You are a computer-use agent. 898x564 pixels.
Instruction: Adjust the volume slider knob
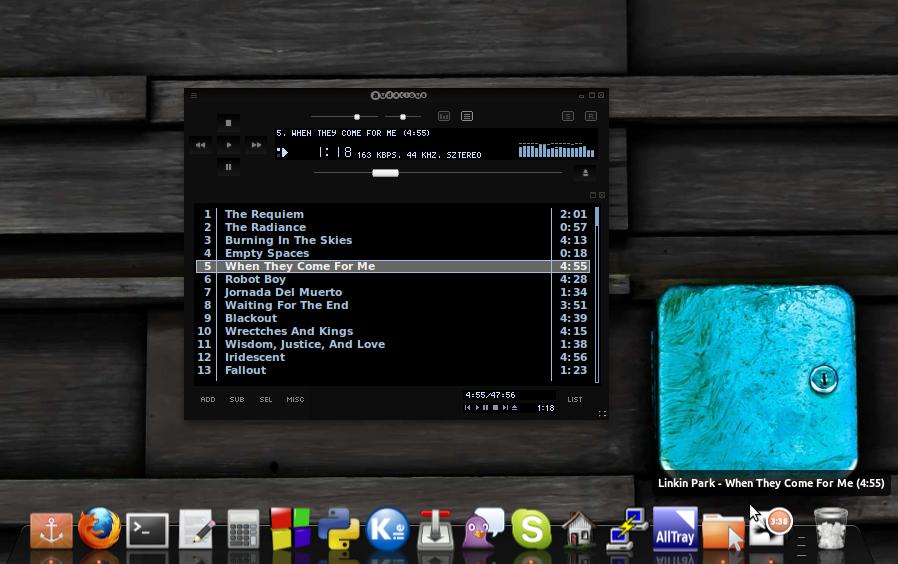357,117
